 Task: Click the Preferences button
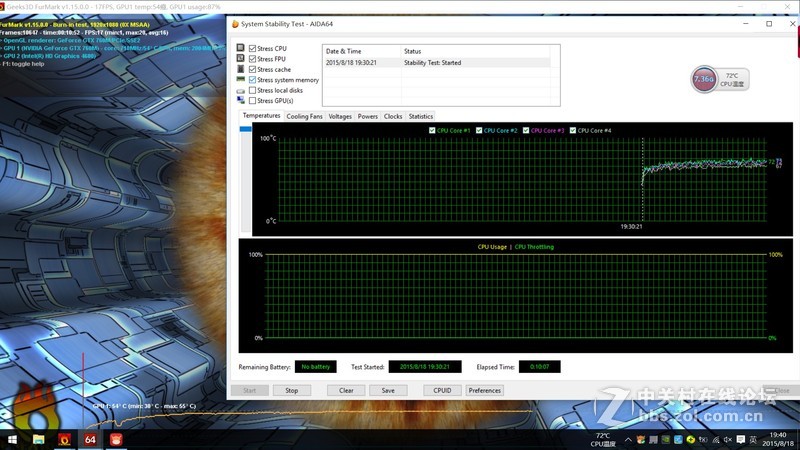(484, 390)
